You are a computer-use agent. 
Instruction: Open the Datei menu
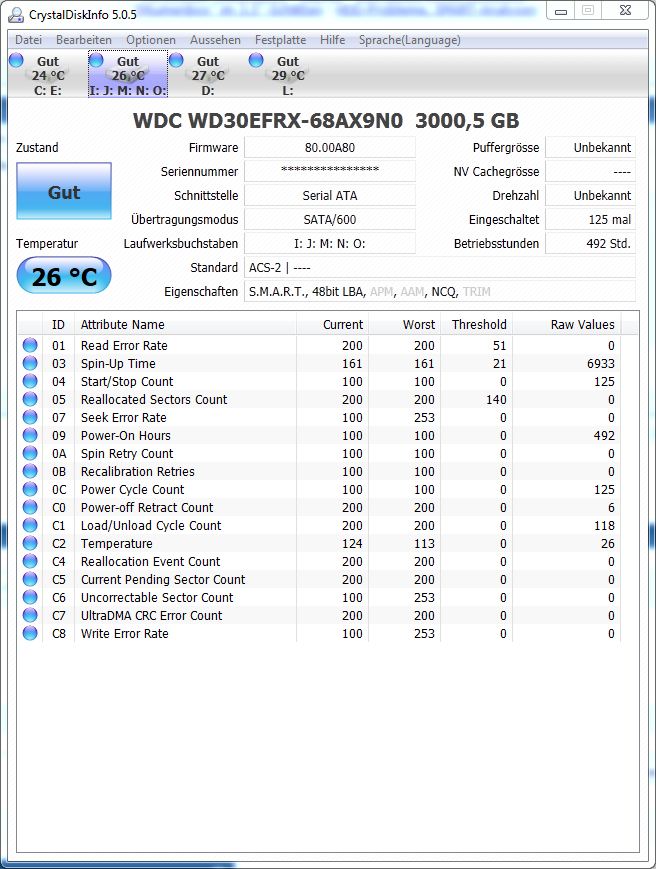click(x=28, y=40)
